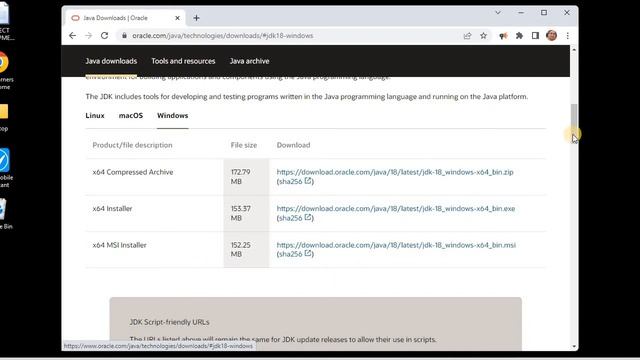Open the Chrome shortcut on the desktop

pyautogui.click(x=3, y=69)
